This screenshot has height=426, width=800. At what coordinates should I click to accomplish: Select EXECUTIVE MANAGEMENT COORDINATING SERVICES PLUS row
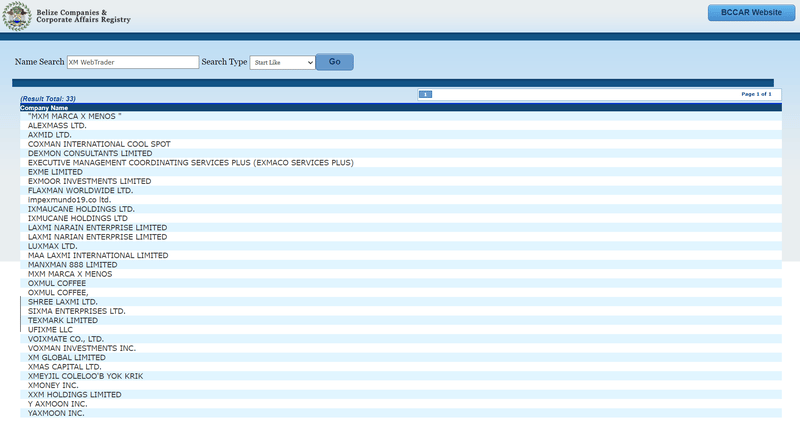tap(401, 162)
